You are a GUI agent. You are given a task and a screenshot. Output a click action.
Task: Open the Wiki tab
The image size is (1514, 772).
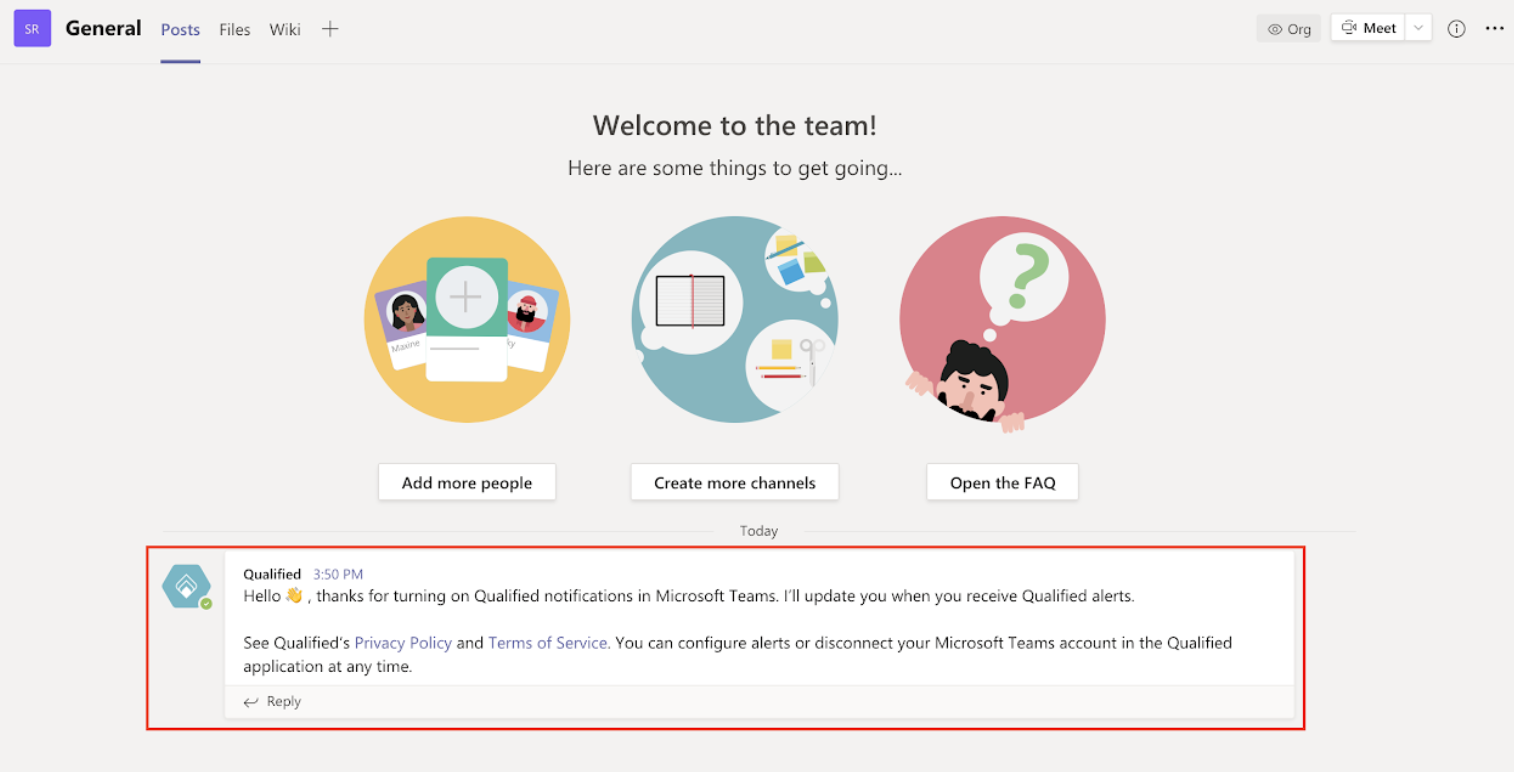285,30
